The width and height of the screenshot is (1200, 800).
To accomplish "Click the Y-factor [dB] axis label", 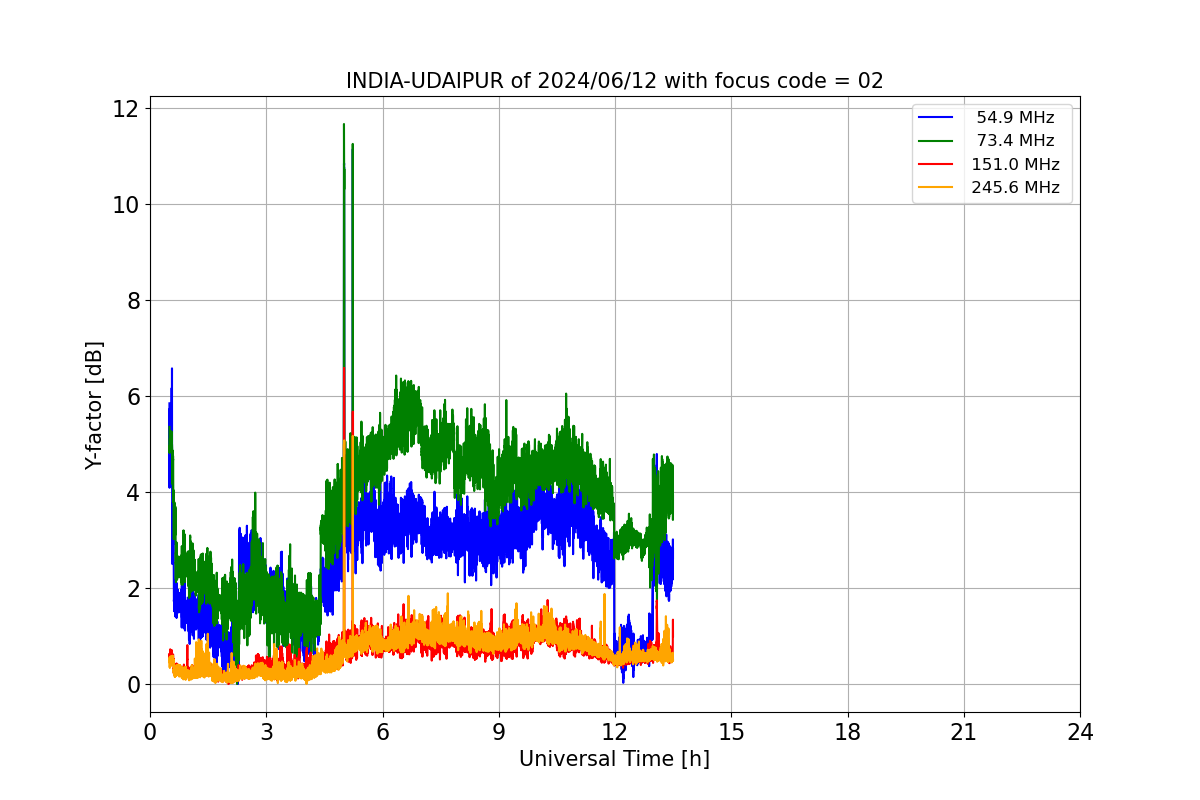I will pyautogui.click(x=94, y=405).
